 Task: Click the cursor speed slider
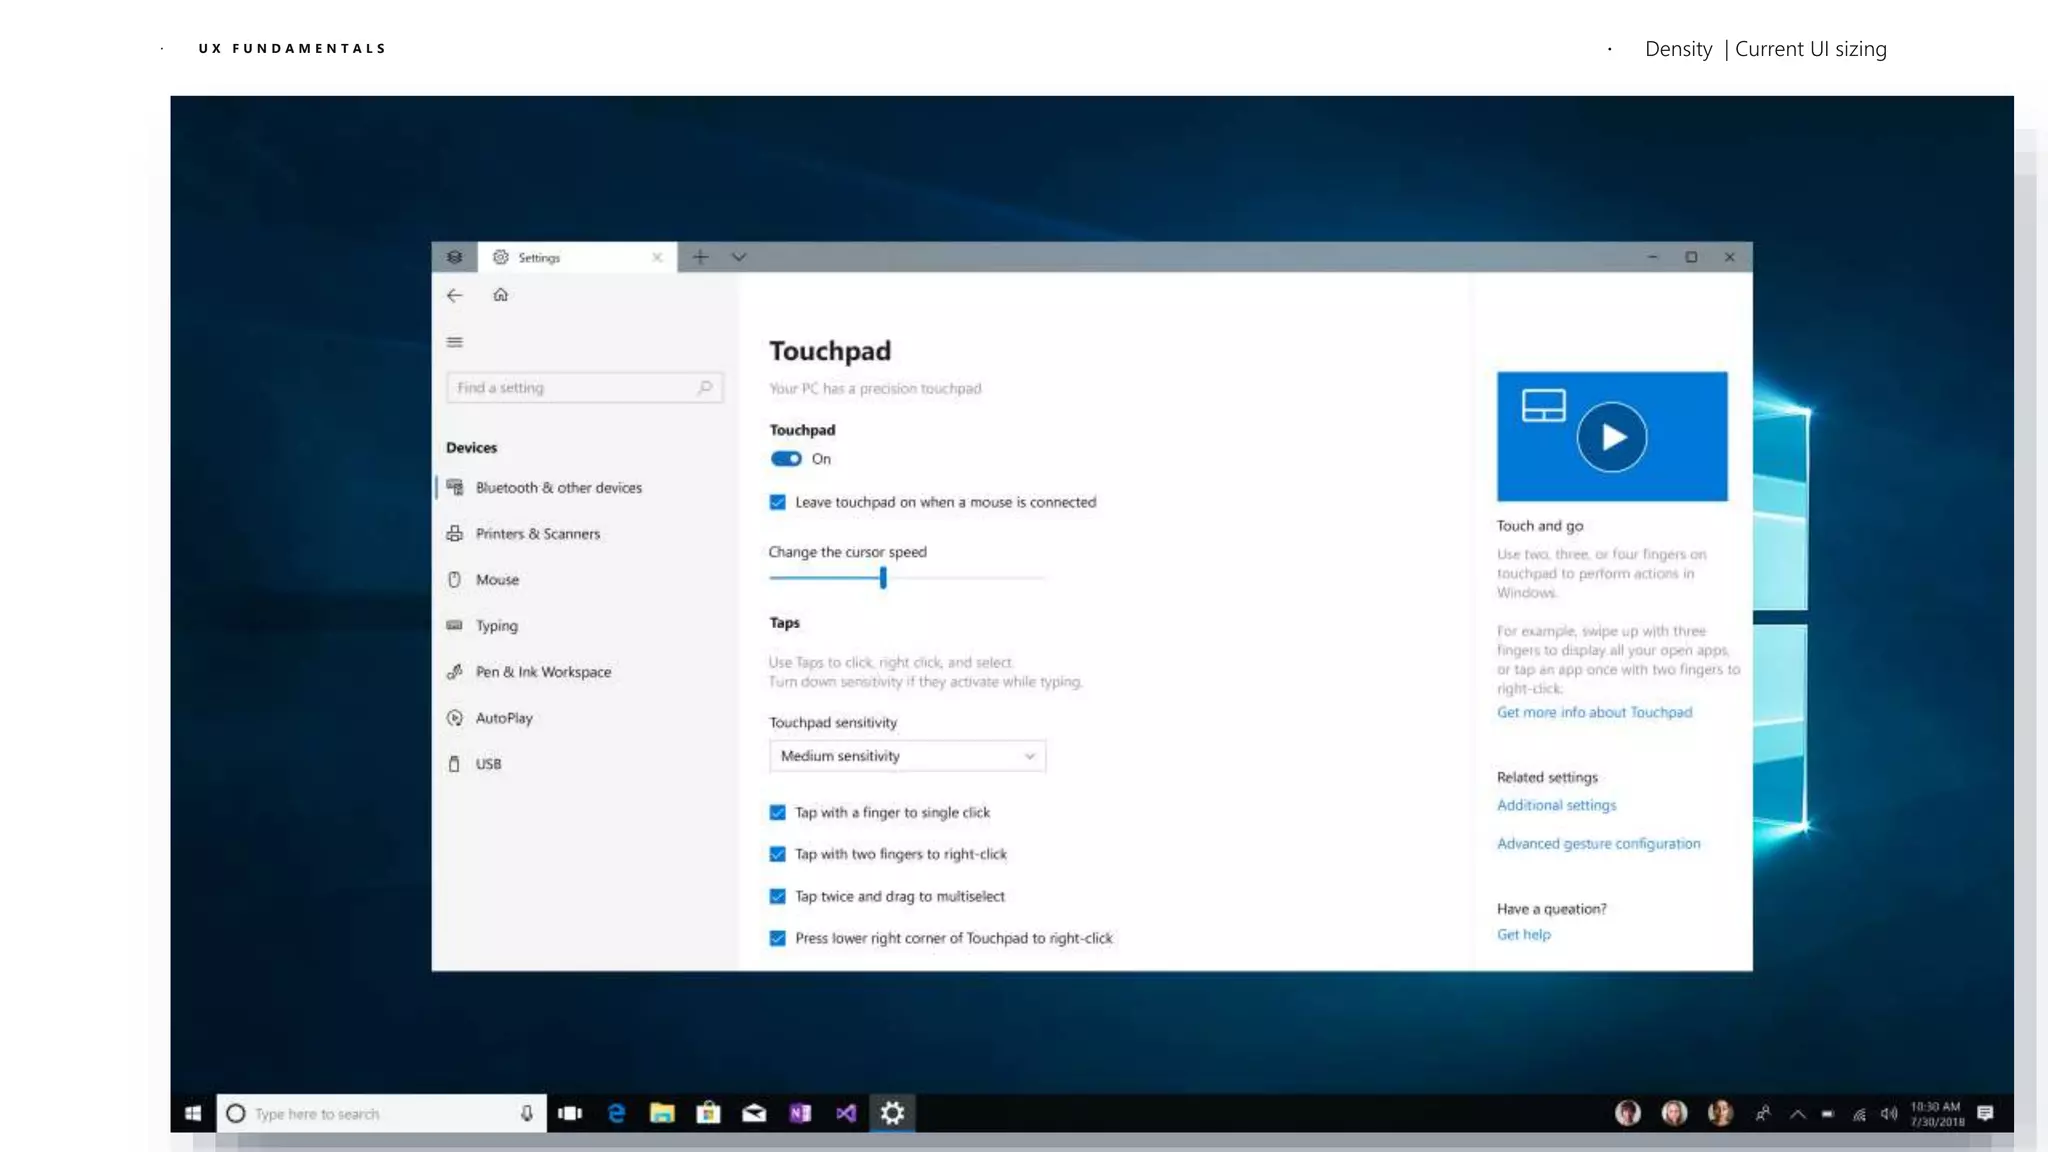[883, 578]
